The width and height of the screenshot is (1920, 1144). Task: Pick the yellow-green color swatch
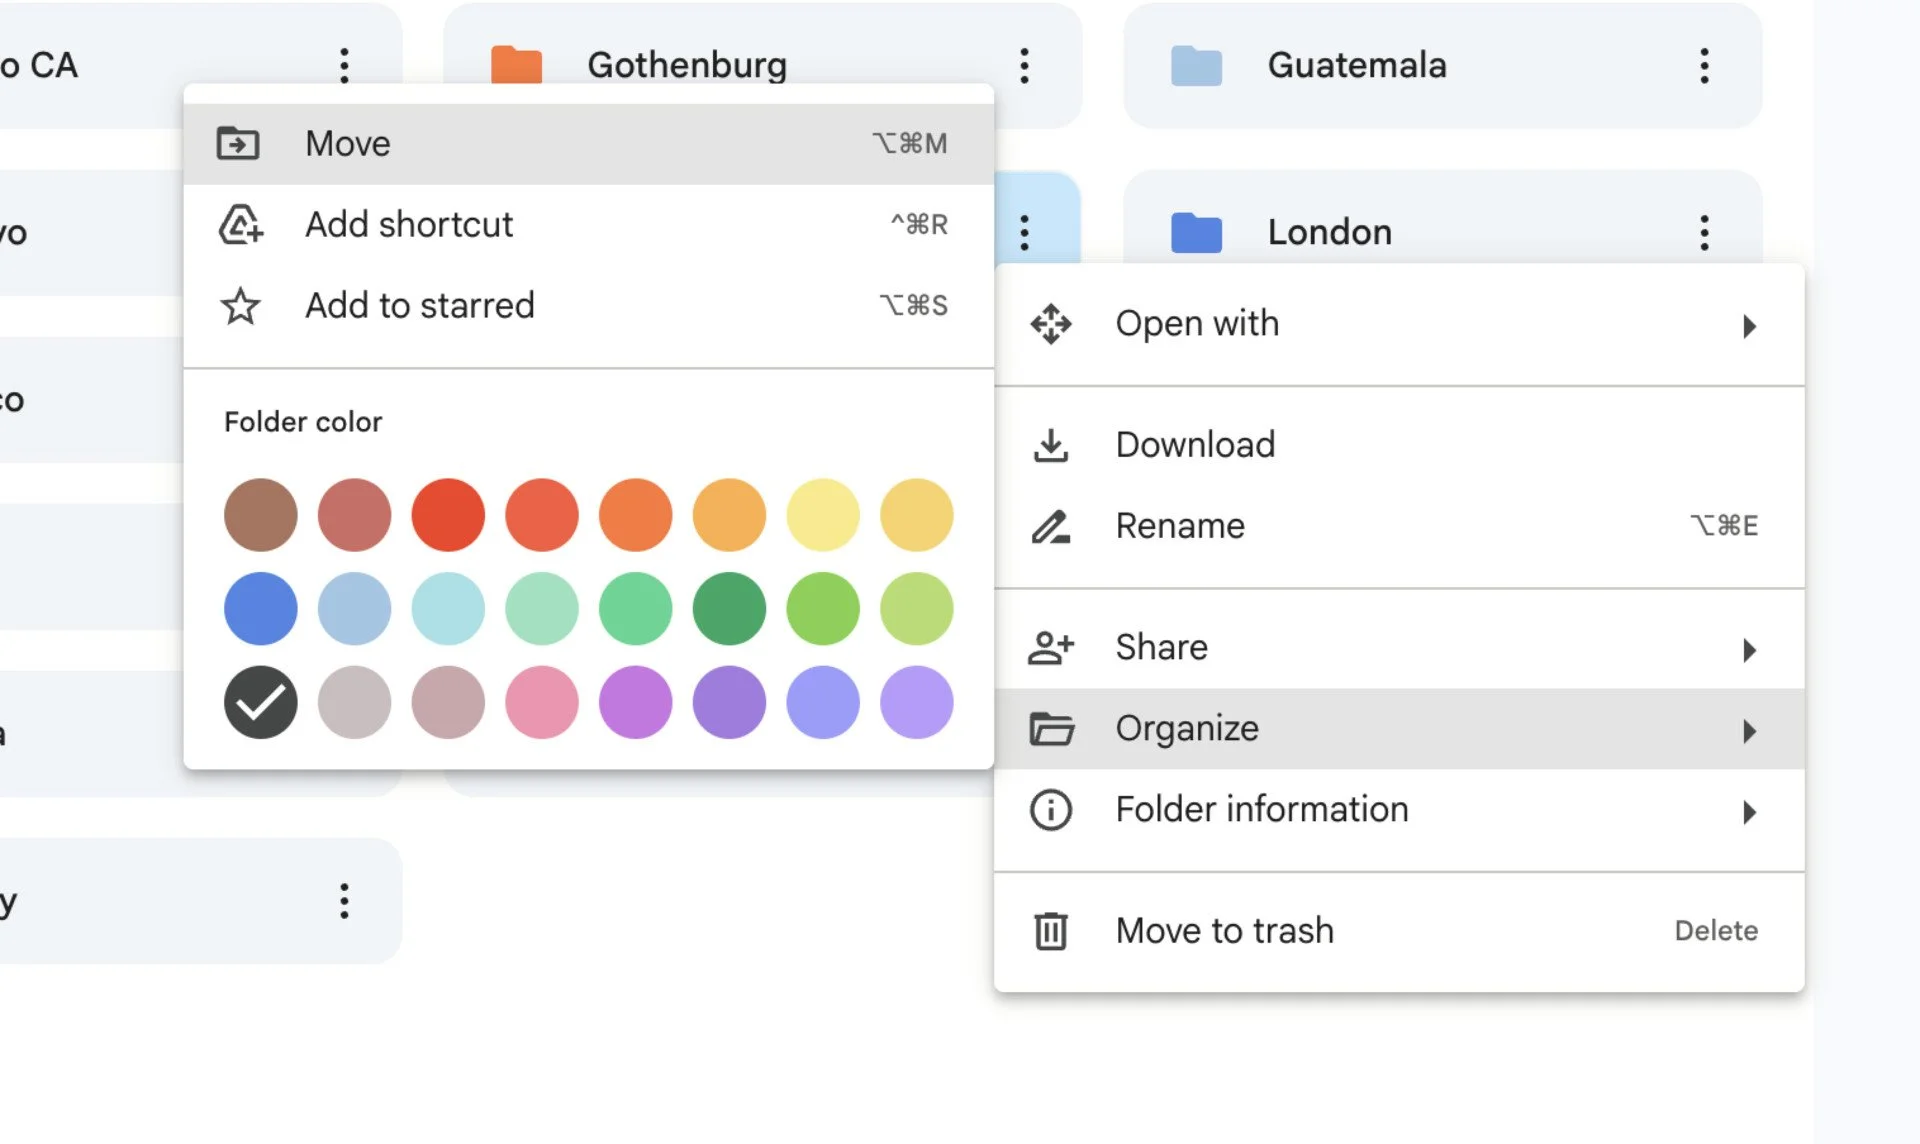[916, 609]
